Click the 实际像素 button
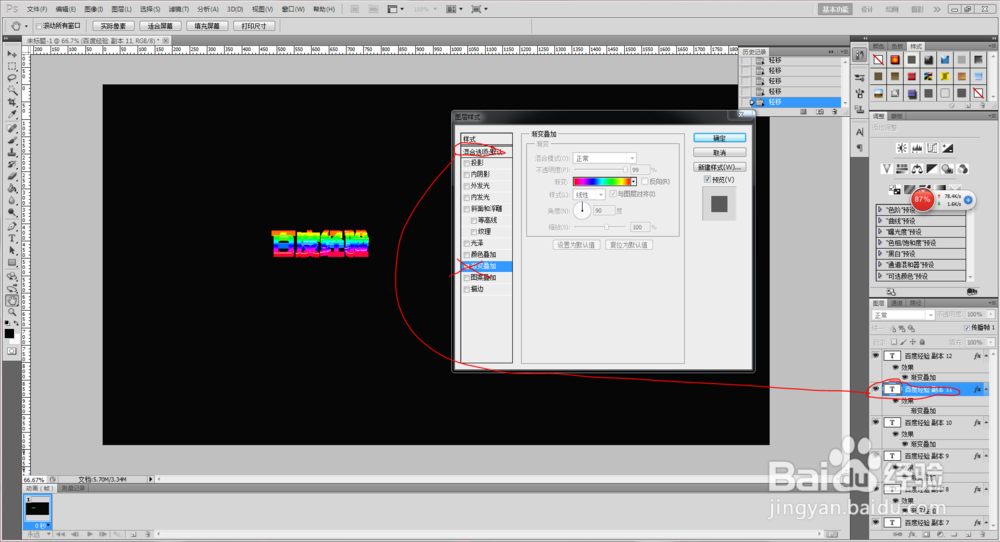Viewport: 1000px width, 542px height. pos(114,26)
